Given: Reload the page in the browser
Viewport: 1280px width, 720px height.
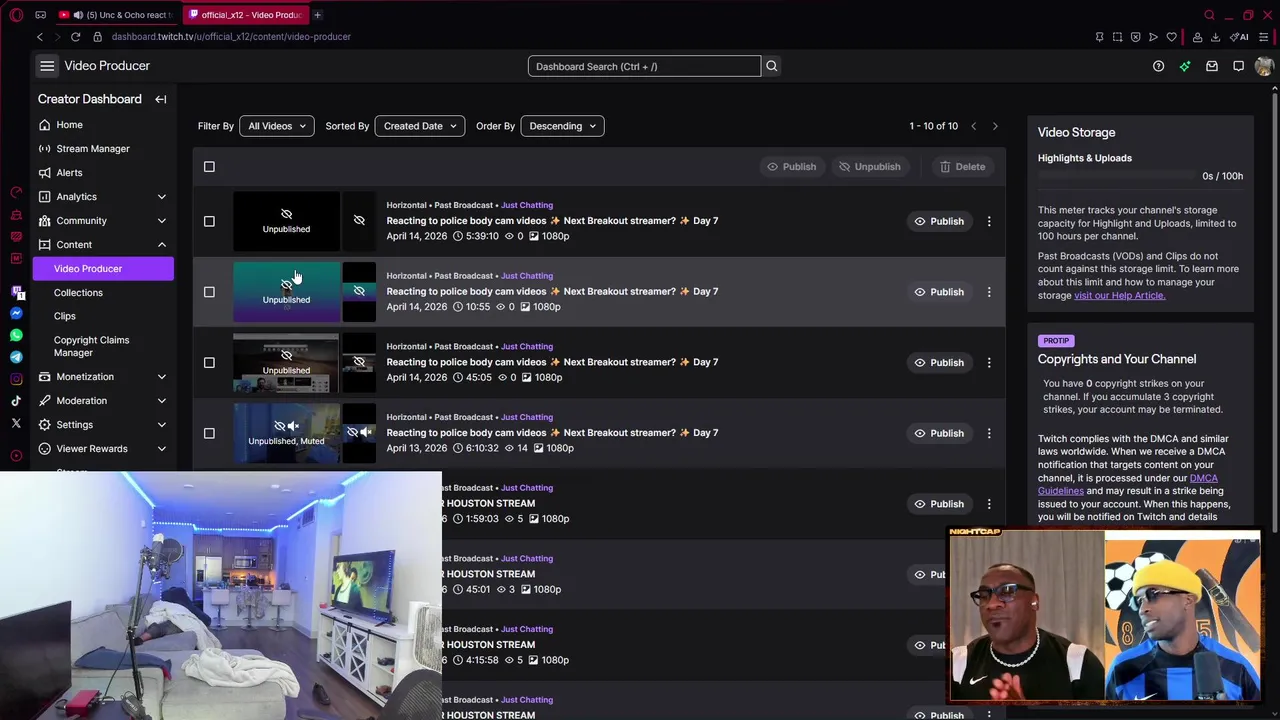Looking at the screenshot, I should [75, 37].
